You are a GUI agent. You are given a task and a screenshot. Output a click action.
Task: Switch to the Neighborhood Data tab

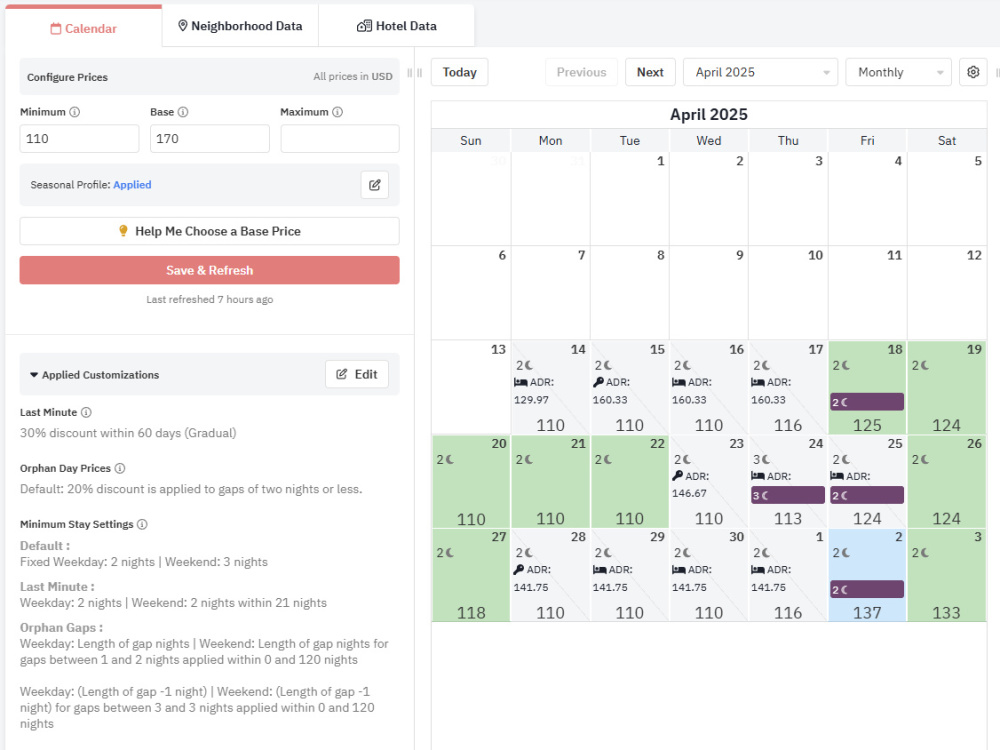pos(240,26)
